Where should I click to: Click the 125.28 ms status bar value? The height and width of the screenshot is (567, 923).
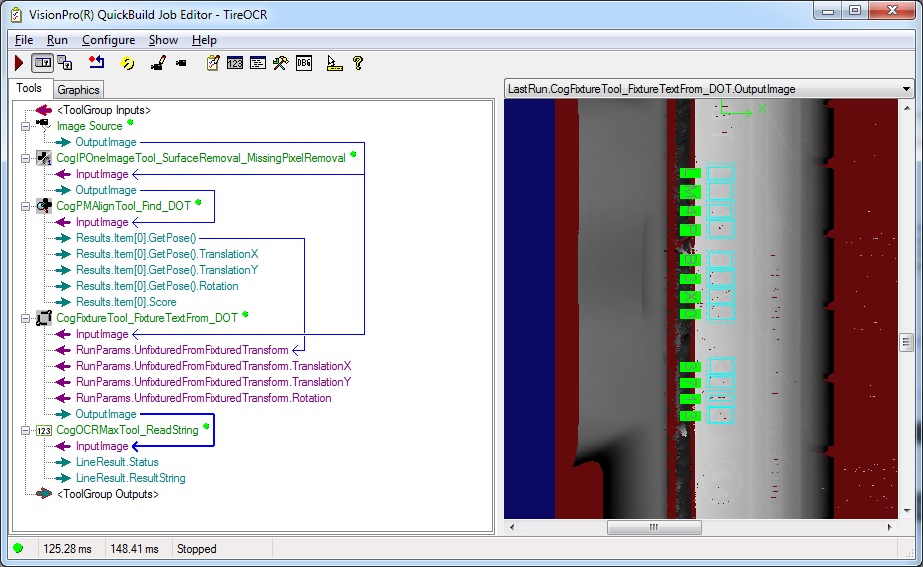pyautogui.click(x=68, y=549)
